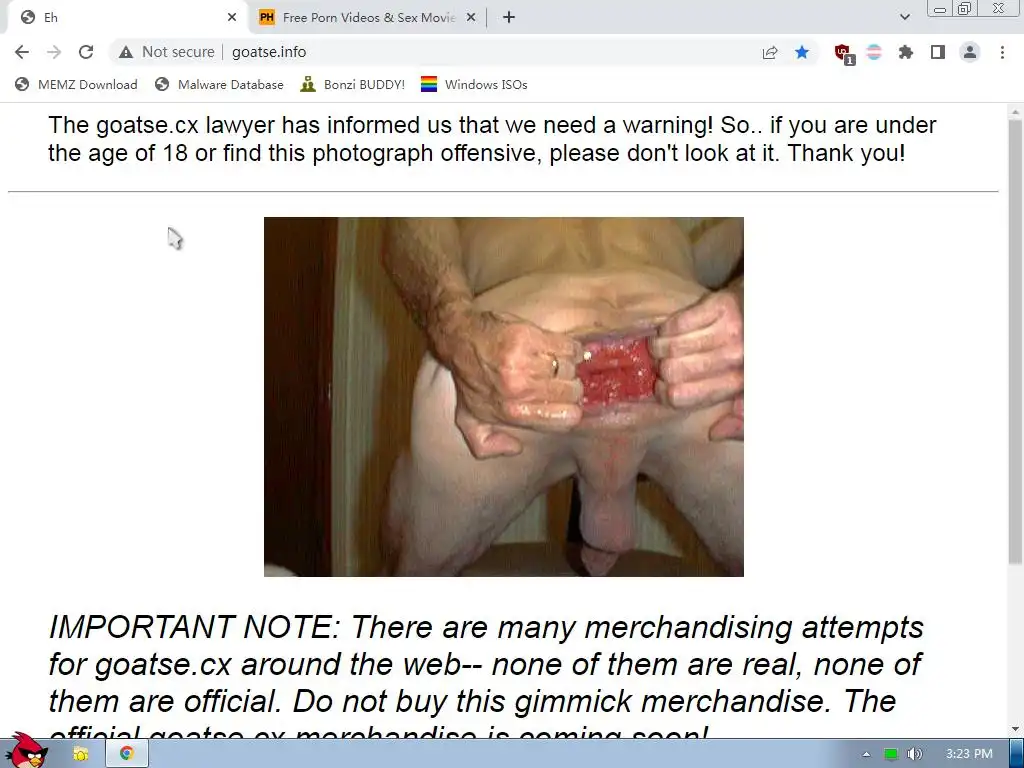1024x768 pixels.
Task: Toggle the volume speaker in system tray
Action: 915,754
